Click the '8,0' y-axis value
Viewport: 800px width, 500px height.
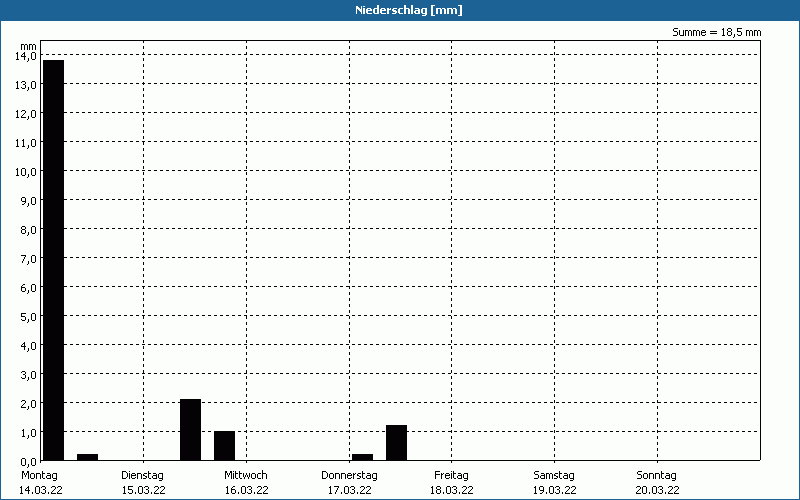point(28,230)
